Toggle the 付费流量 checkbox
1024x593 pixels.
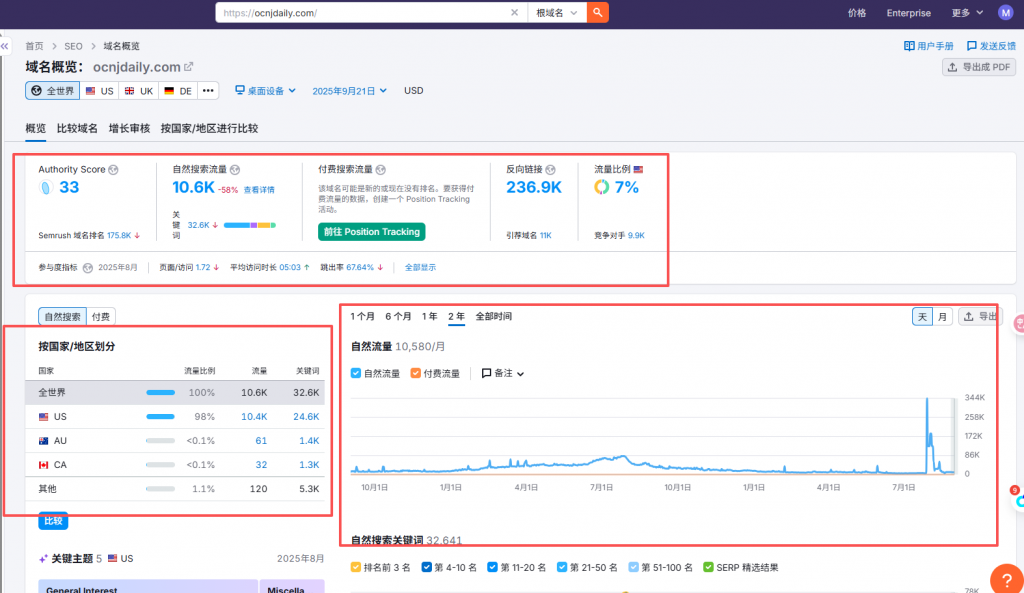click(416, 373)
